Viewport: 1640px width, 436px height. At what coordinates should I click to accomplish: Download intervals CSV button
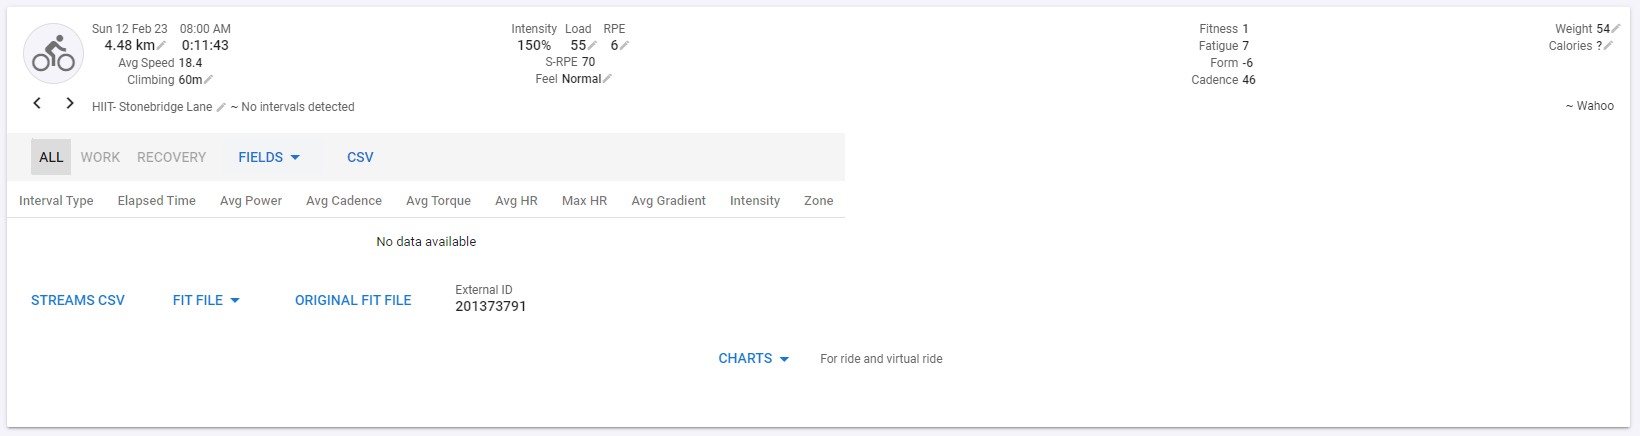pos(360,157)
